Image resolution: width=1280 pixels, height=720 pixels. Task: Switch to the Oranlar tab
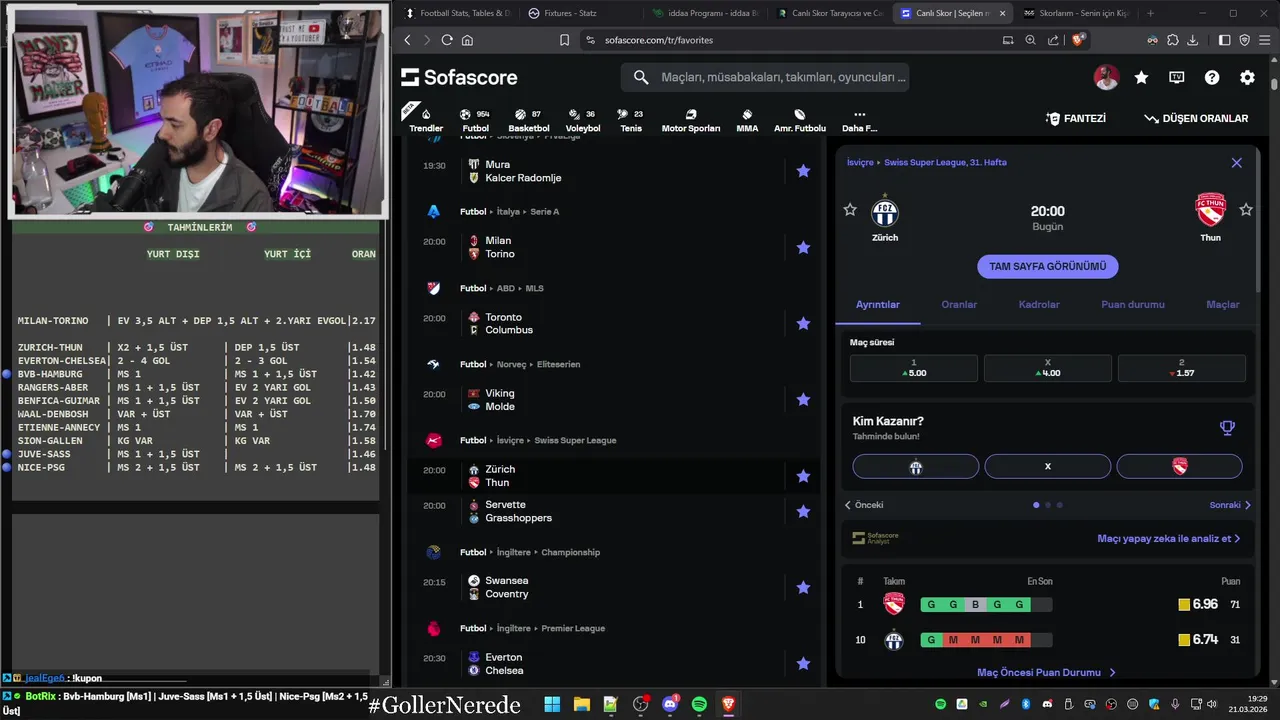tap(959, 304)
